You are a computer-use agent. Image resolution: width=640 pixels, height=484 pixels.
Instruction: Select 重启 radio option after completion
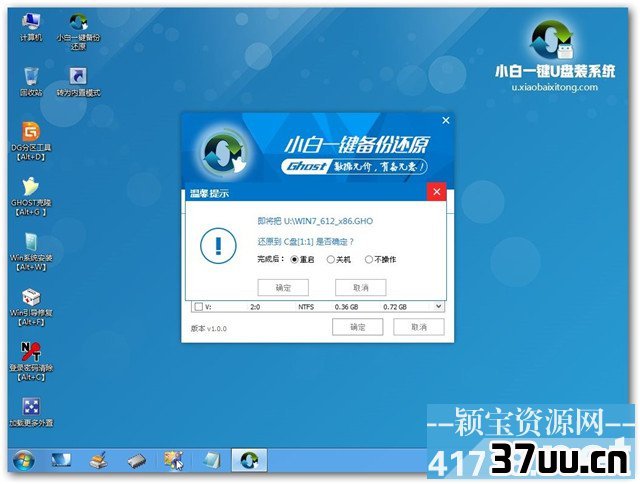click(302, 260)
